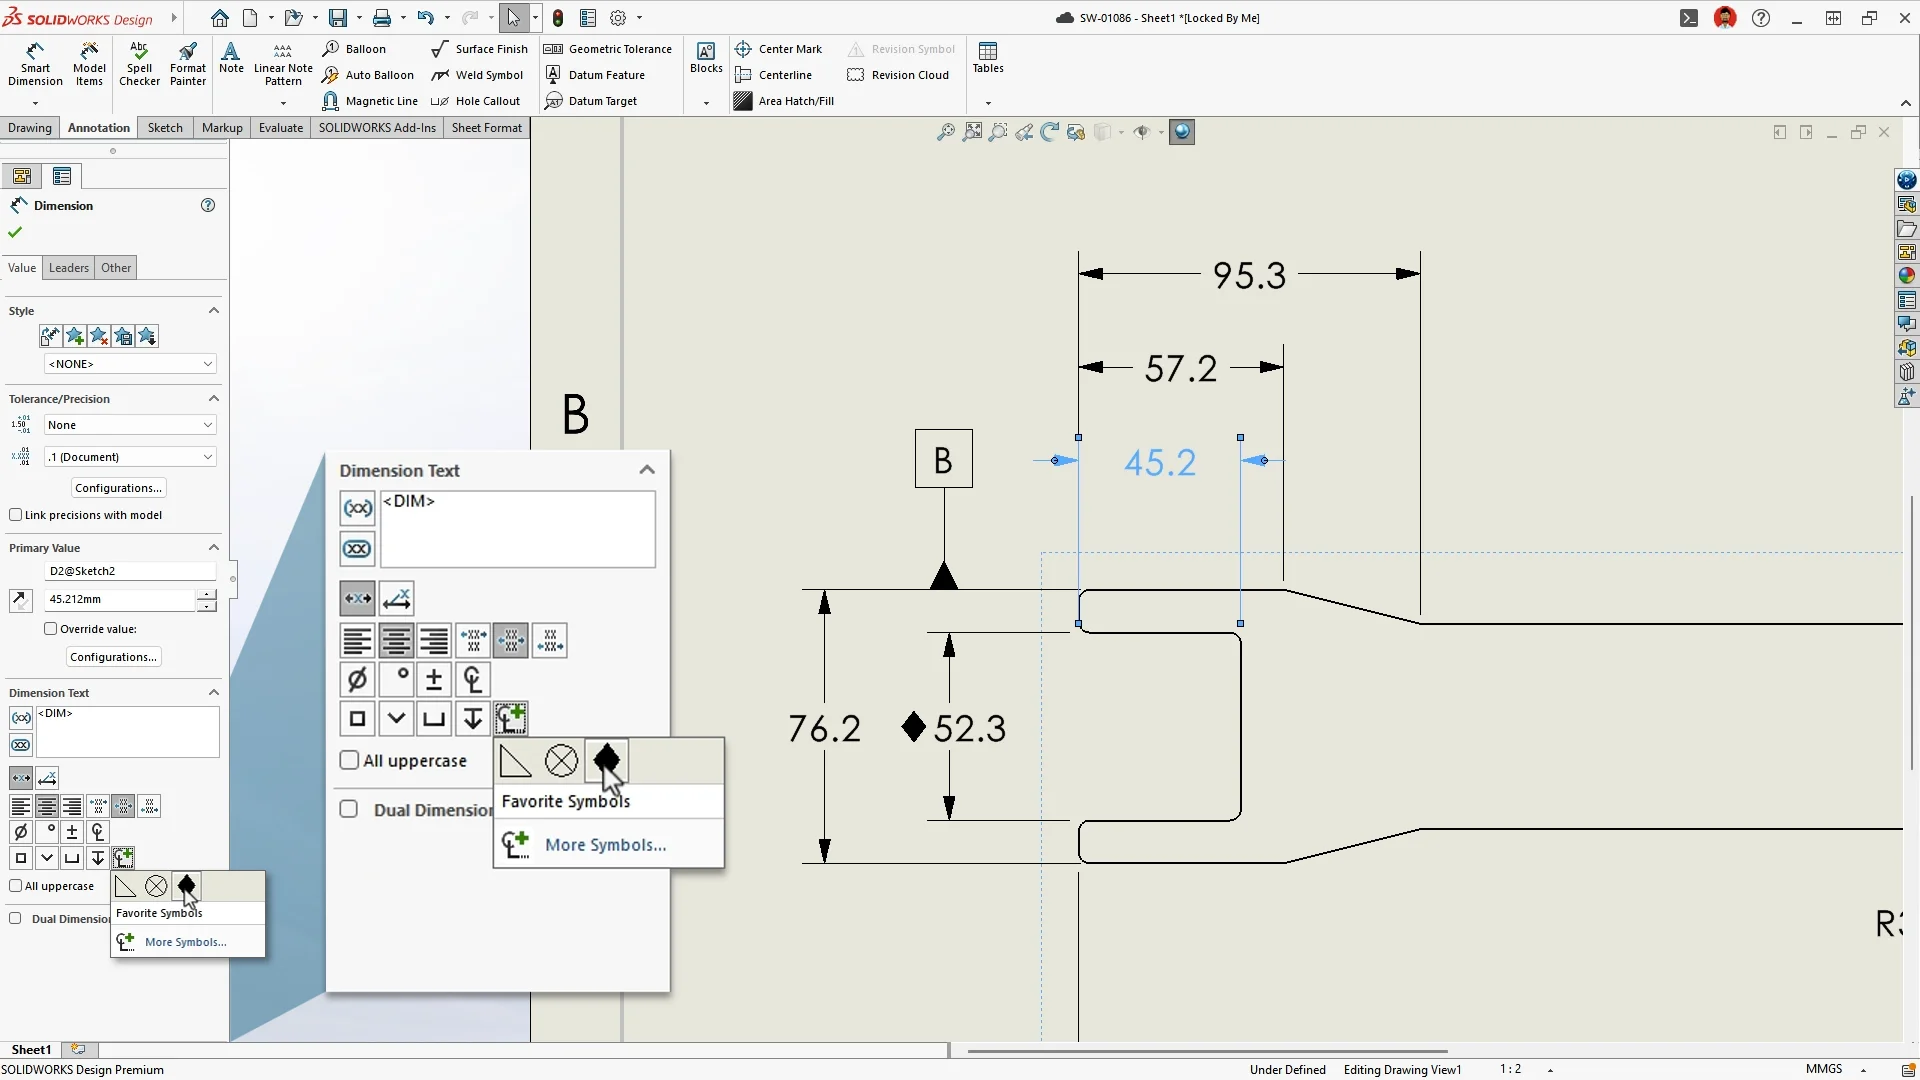This screenshot has width=1920, height=1080.
Task: Open the Spell Checker tool
Action: click(x=139, y=64)
